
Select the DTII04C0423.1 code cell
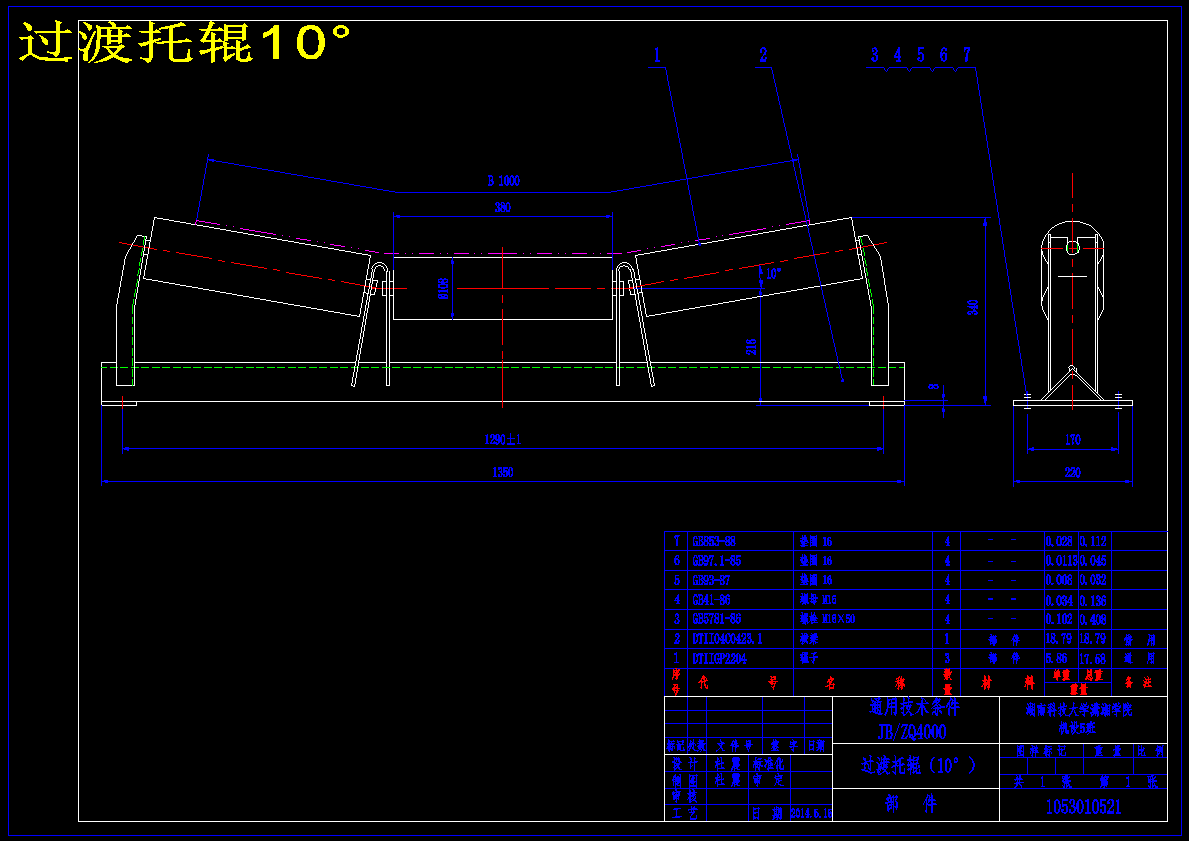pos(727,639)
